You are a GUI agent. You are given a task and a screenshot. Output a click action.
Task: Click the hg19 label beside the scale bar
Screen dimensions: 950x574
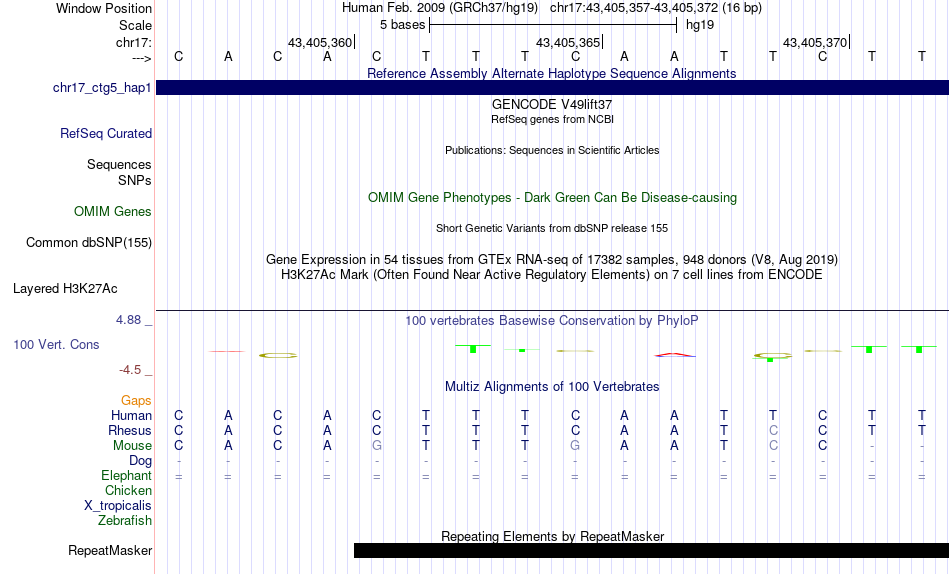(x=700, y=25)
